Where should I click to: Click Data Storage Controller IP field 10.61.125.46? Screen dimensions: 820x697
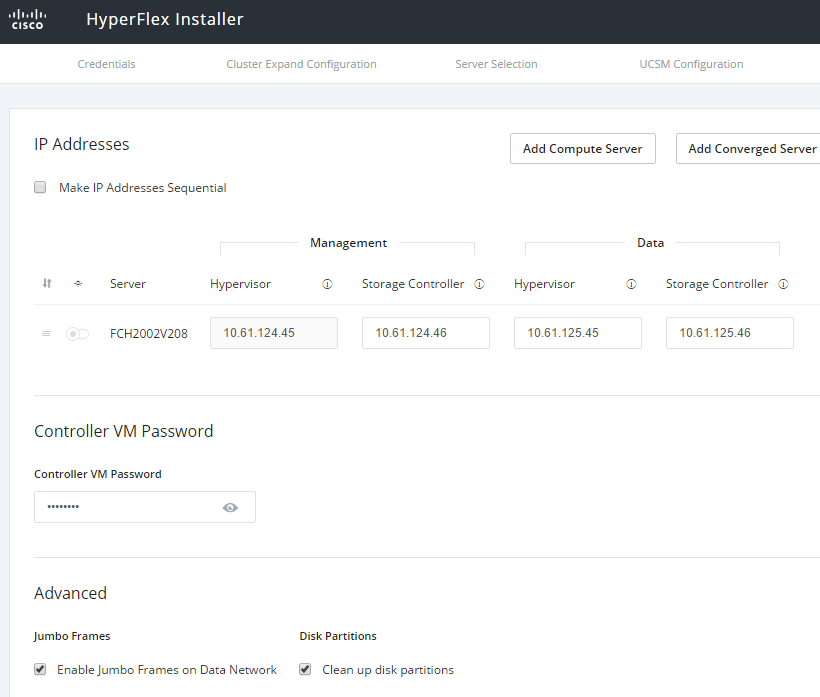(x=730, y=333)
